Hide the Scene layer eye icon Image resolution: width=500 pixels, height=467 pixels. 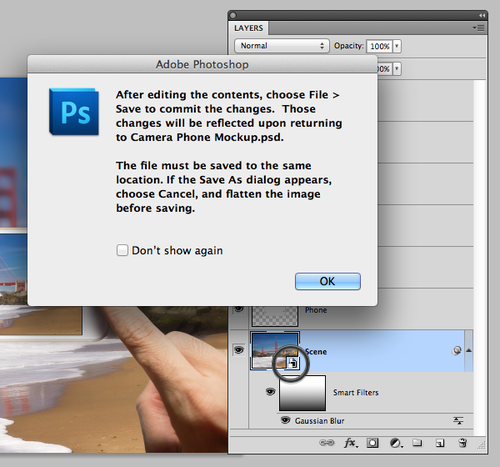(x=239, y=350)
